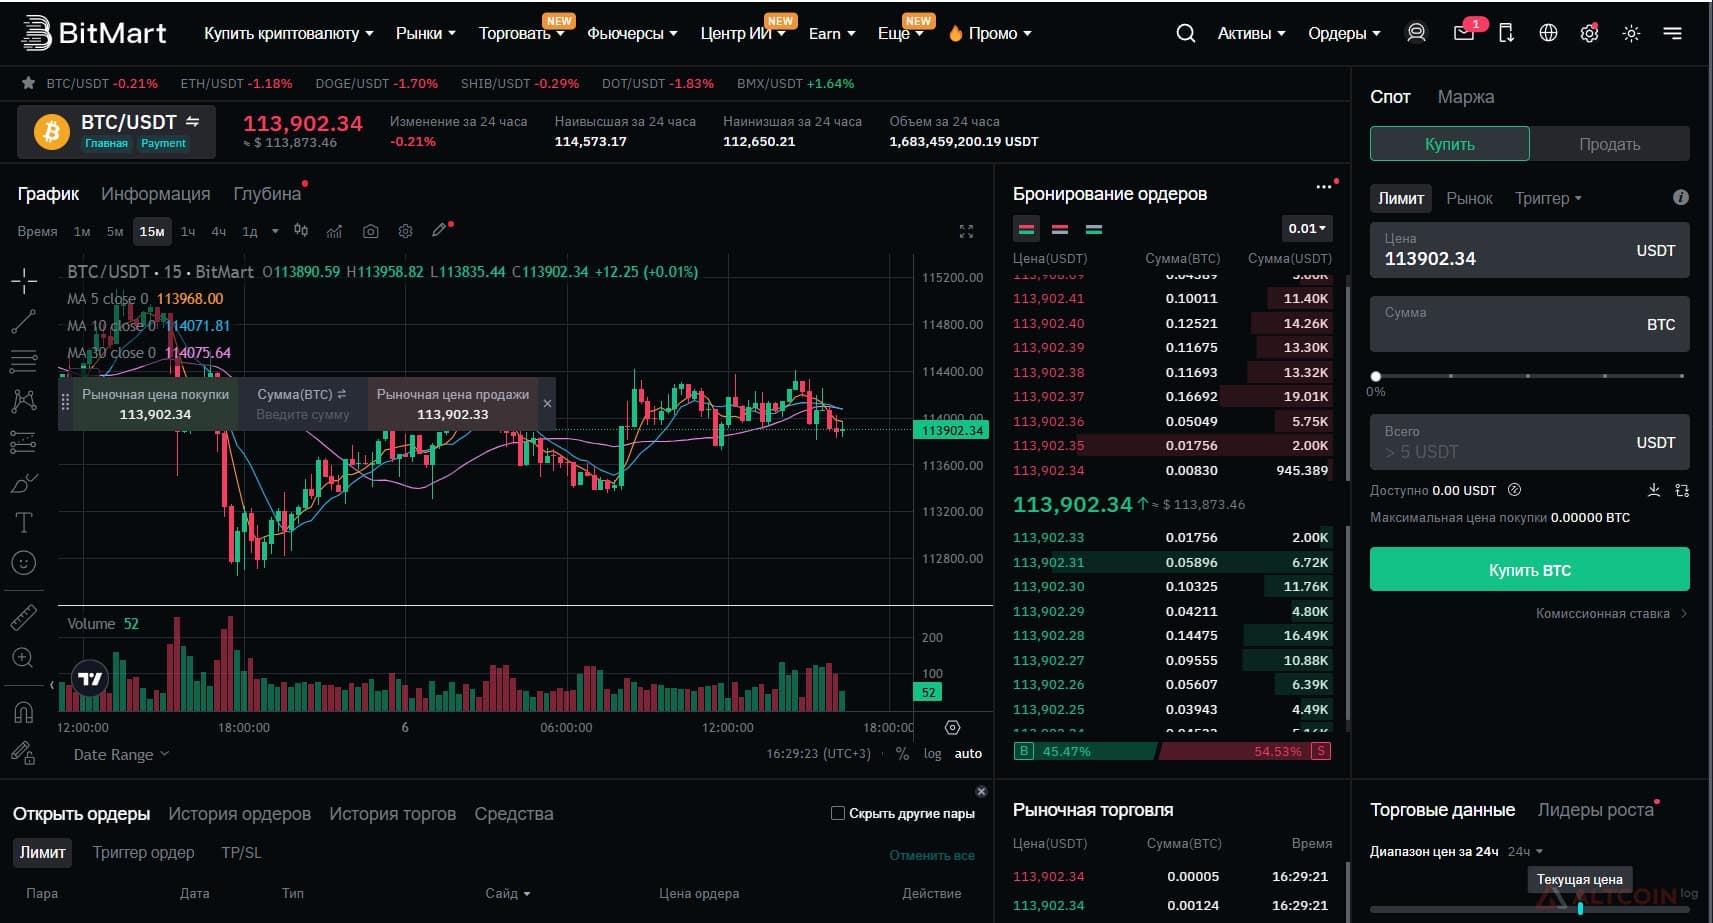Select the ruler measure tool

click(x=24, y=618)
